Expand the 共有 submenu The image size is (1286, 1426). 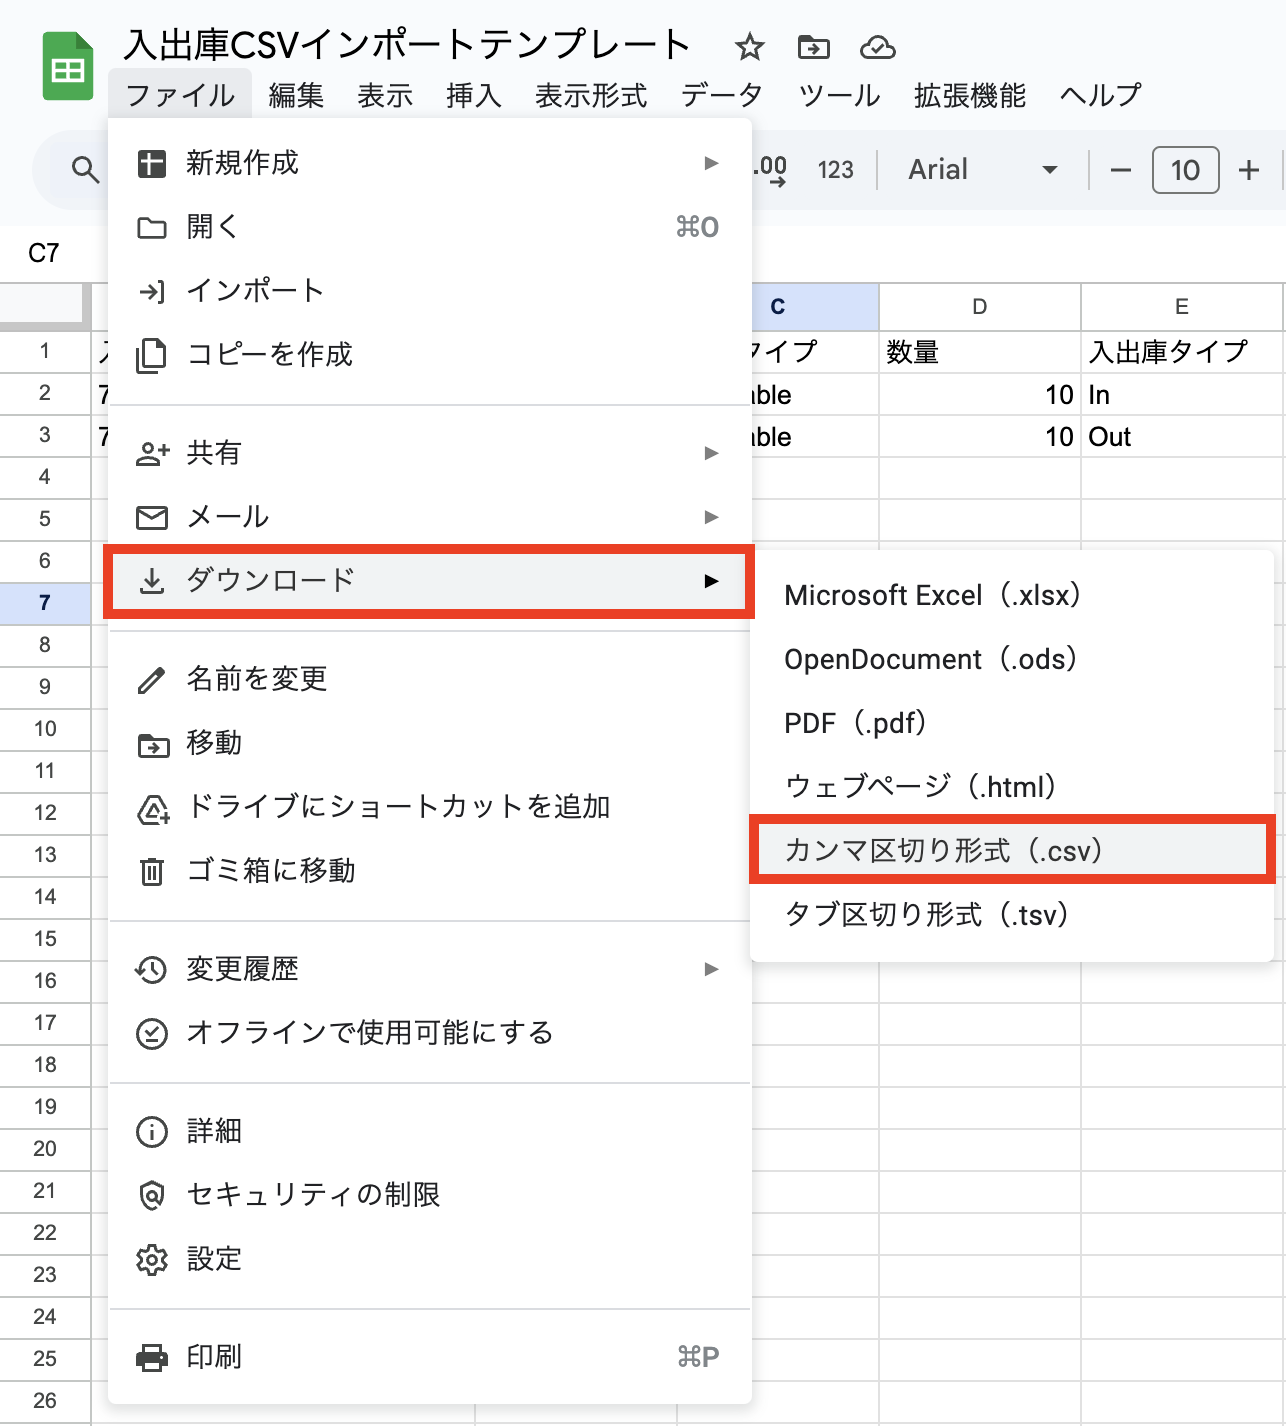click(x=430, y=453)
